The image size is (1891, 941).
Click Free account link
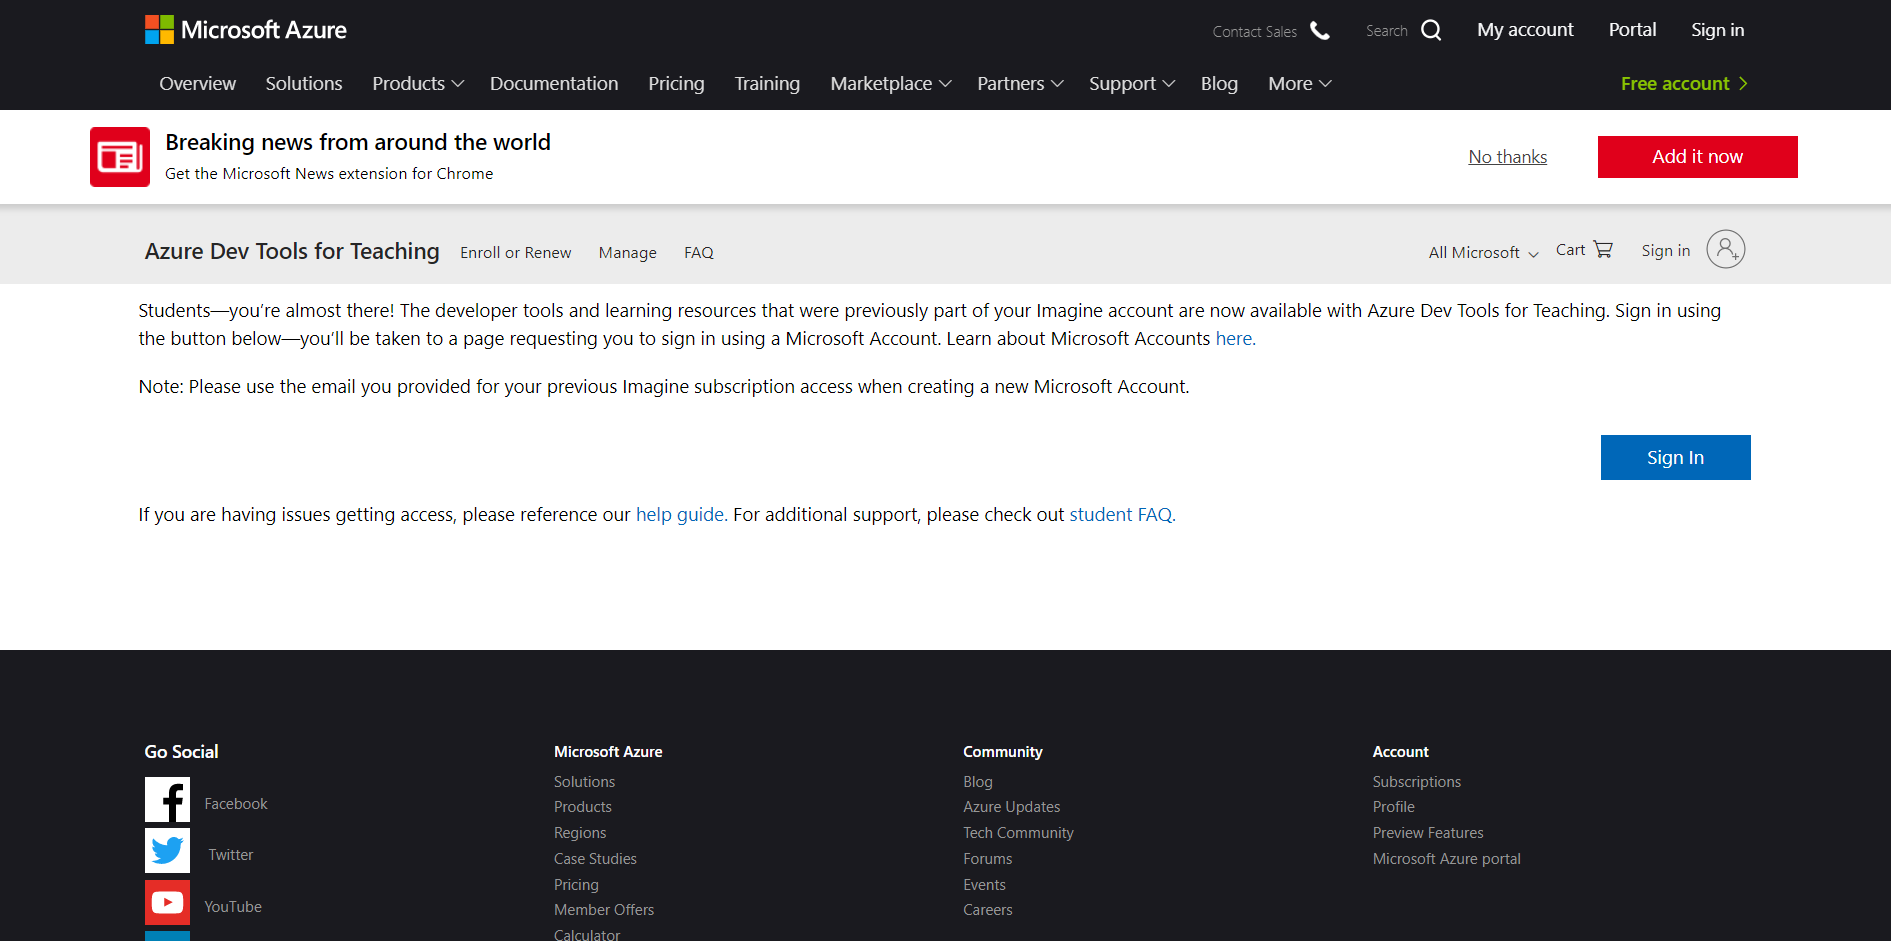1684,84
